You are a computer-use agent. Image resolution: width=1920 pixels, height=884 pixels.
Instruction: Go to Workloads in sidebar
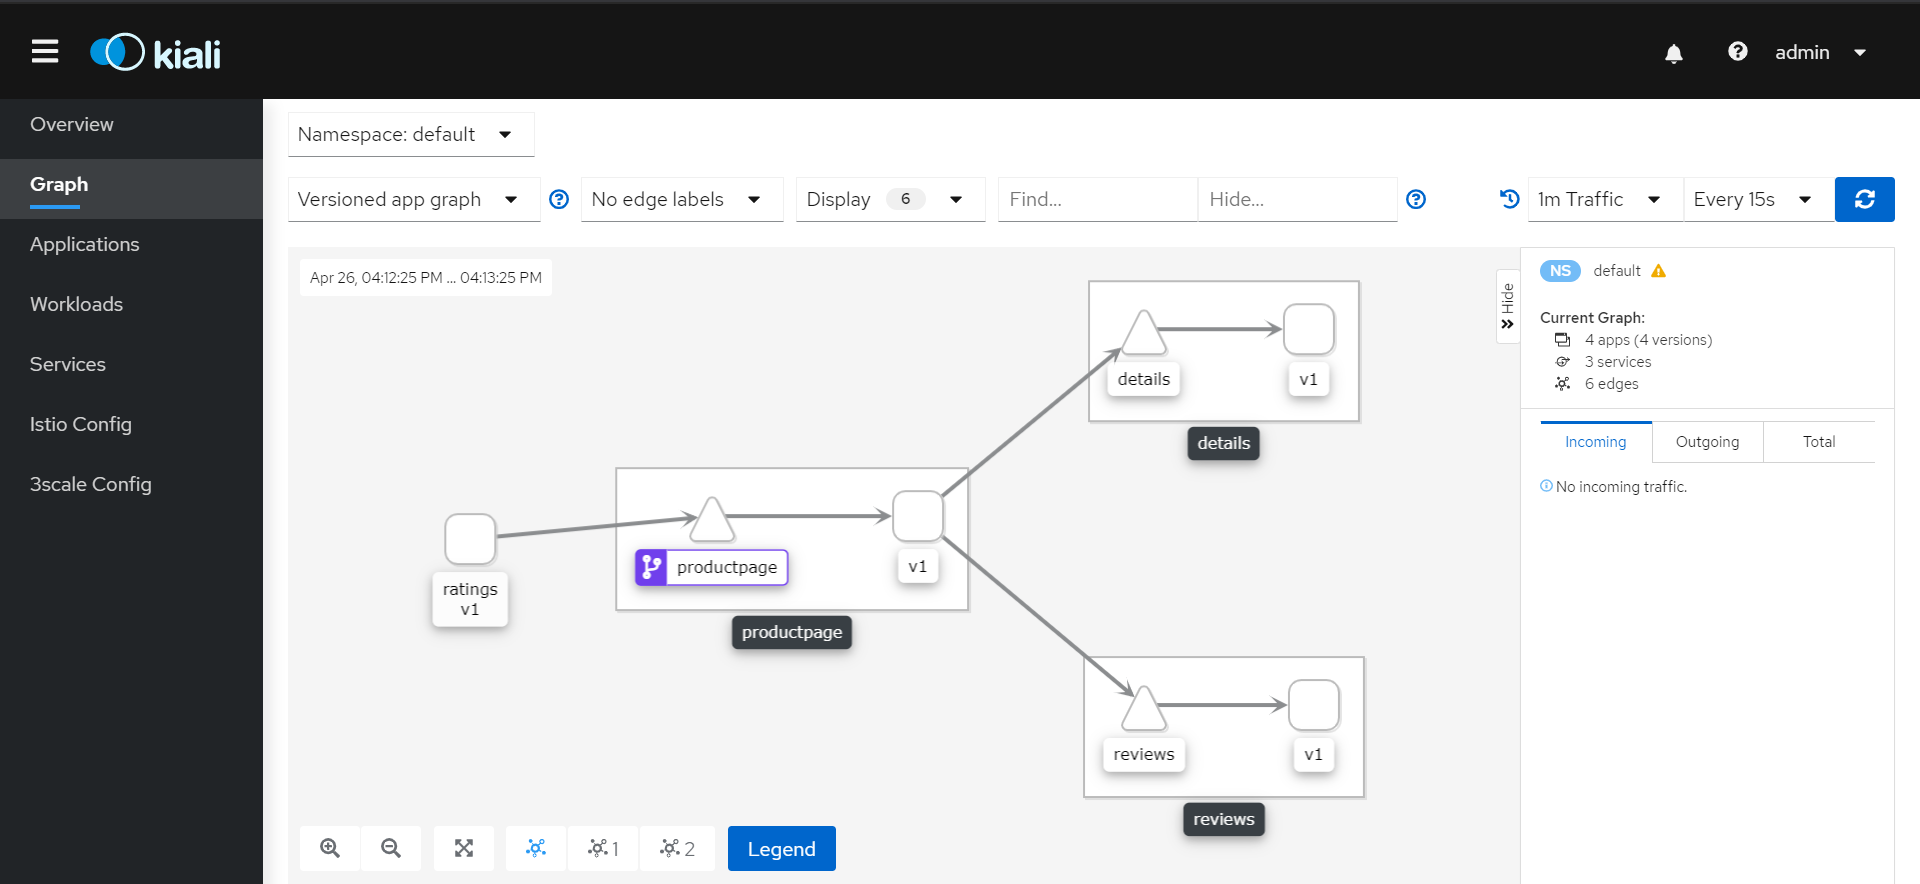click(131, 304)
